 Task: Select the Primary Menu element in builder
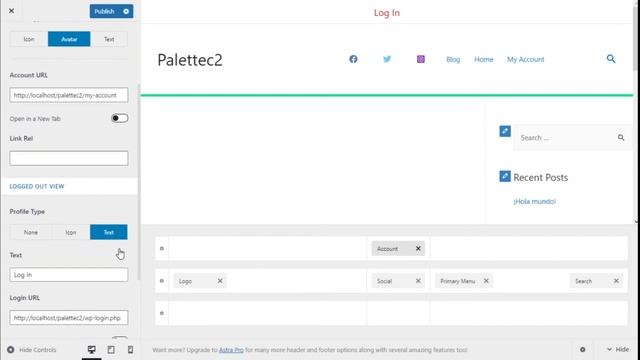pyautogui.click(x=458, y=281)
